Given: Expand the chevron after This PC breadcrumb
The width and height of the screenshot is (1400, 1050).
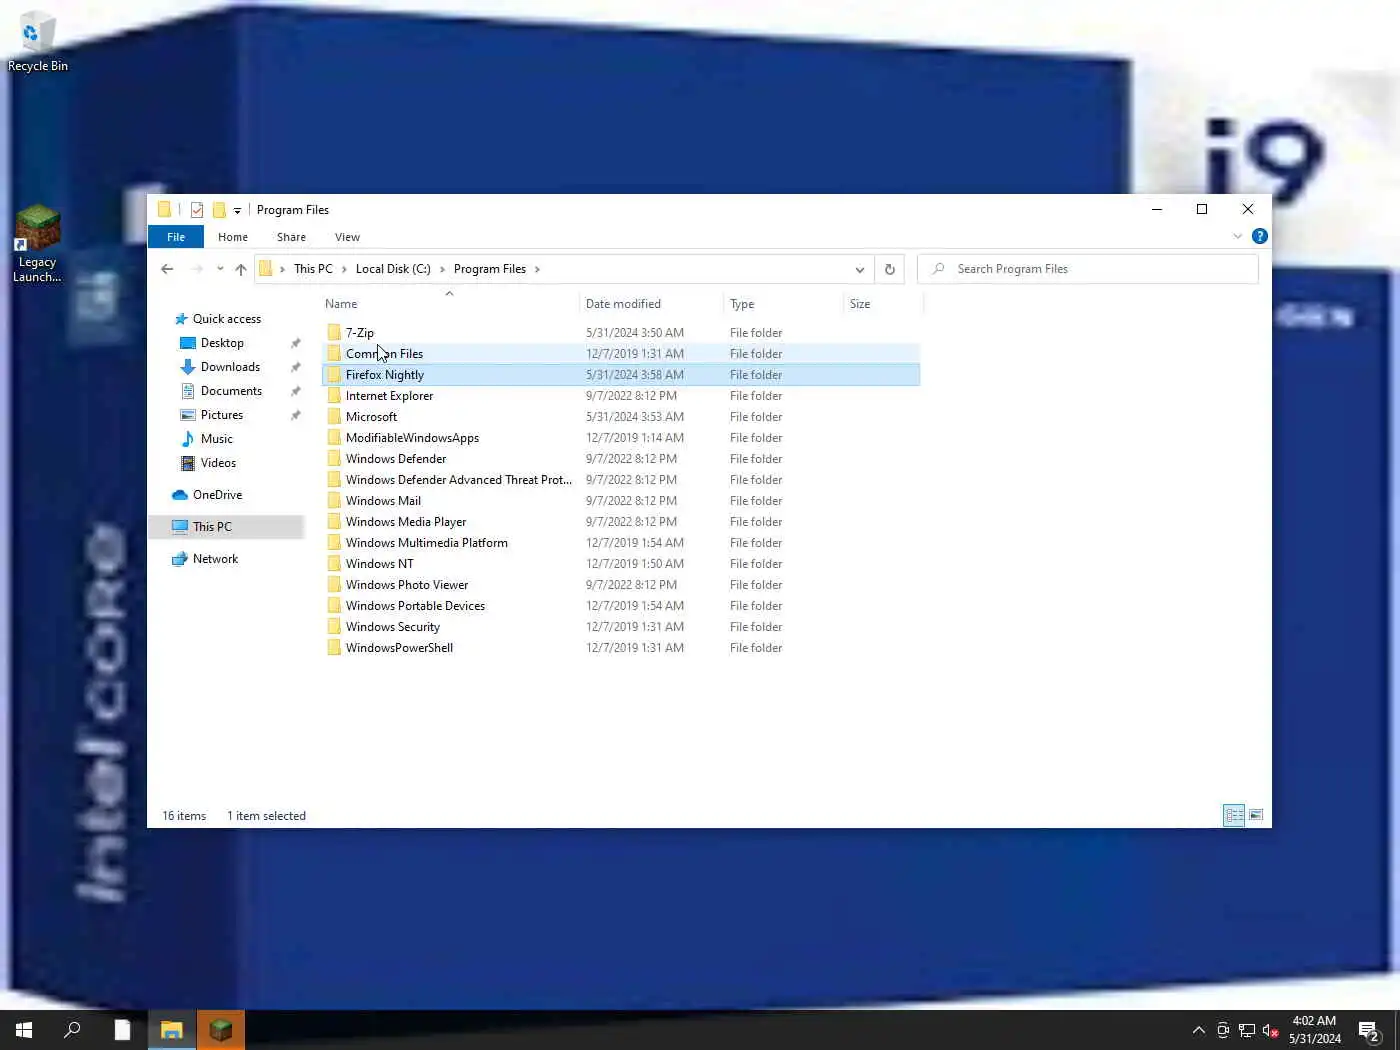Looking at the screenshot, I should (x=344, y=269).
